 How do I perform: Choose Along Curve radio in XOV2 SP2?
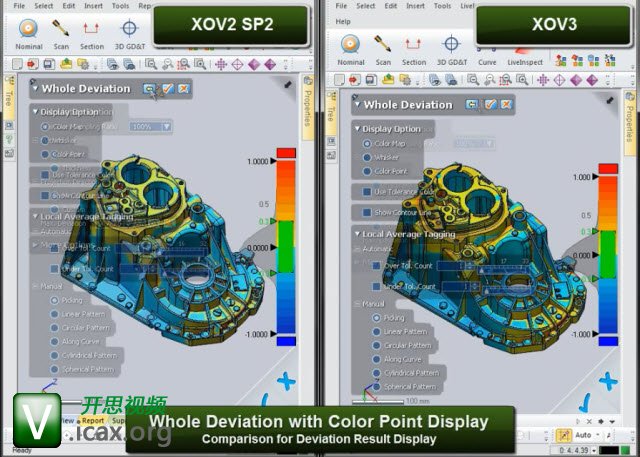[x=54, y=342]
